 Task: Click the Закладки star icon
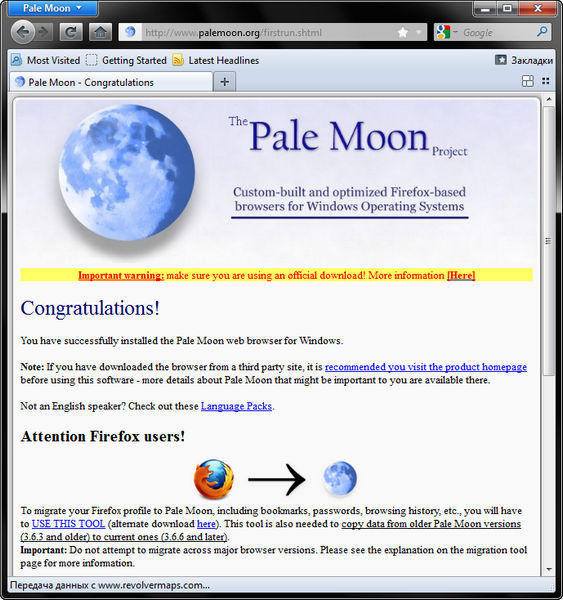pyautogui.click(x=501, y=60)
